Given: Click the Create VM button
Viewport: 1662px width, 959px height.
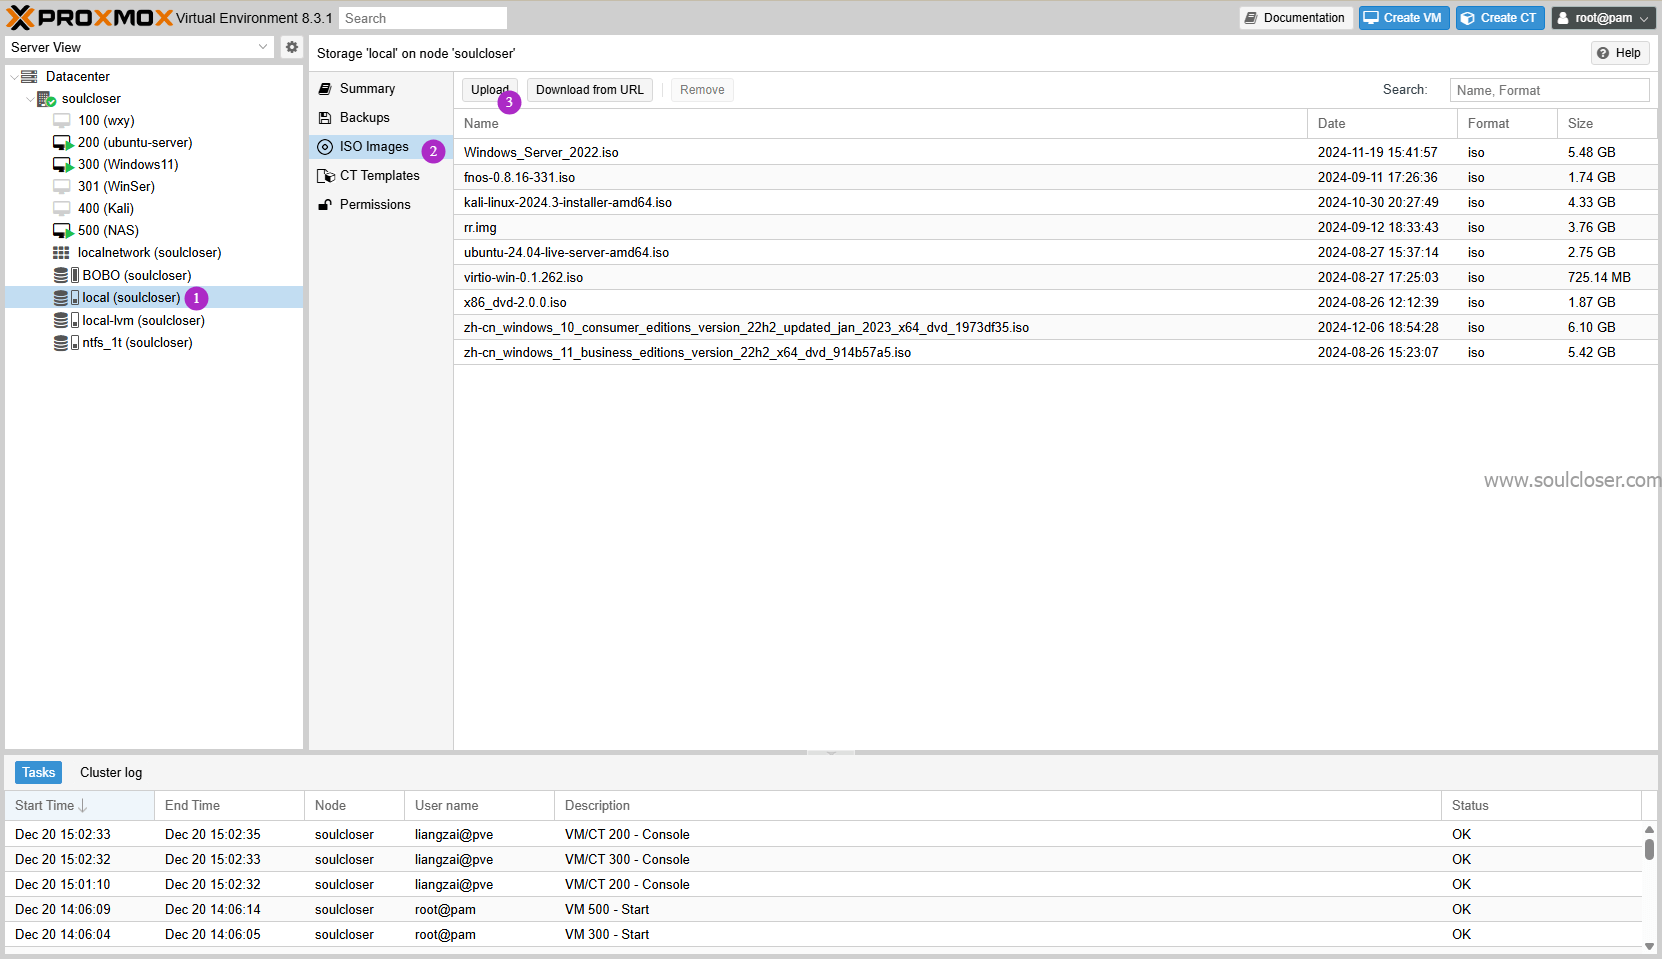Looking at the screenshot, I should coord(1404,18).
